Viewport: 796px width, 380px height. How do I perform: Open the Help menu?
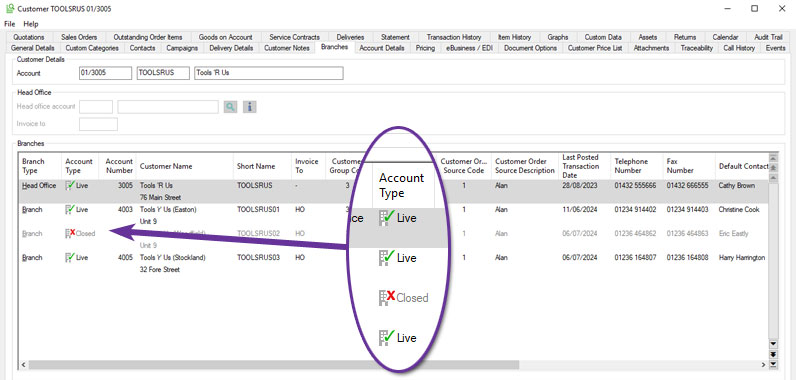coord(31,24)
